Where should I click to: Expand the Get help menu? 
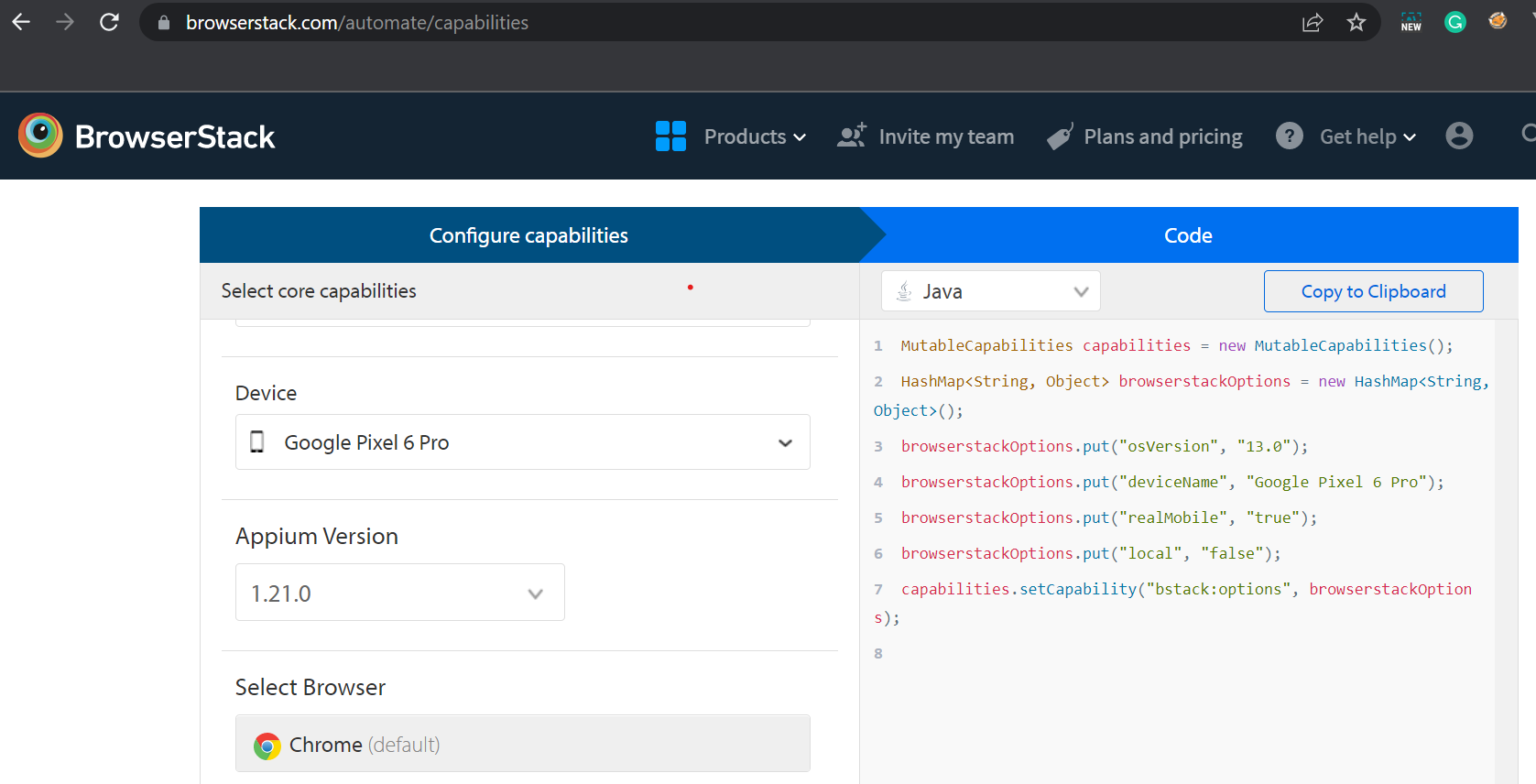[1367, 137]
